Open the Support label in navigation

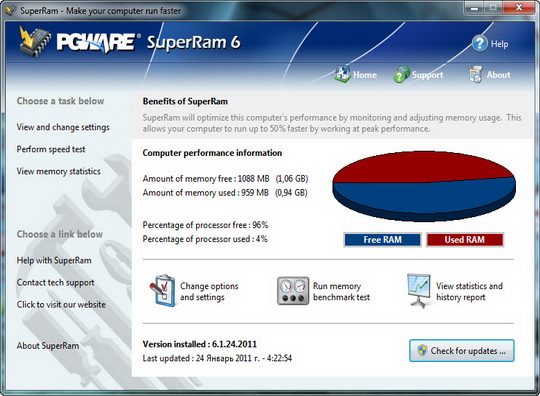click(427, 75)
